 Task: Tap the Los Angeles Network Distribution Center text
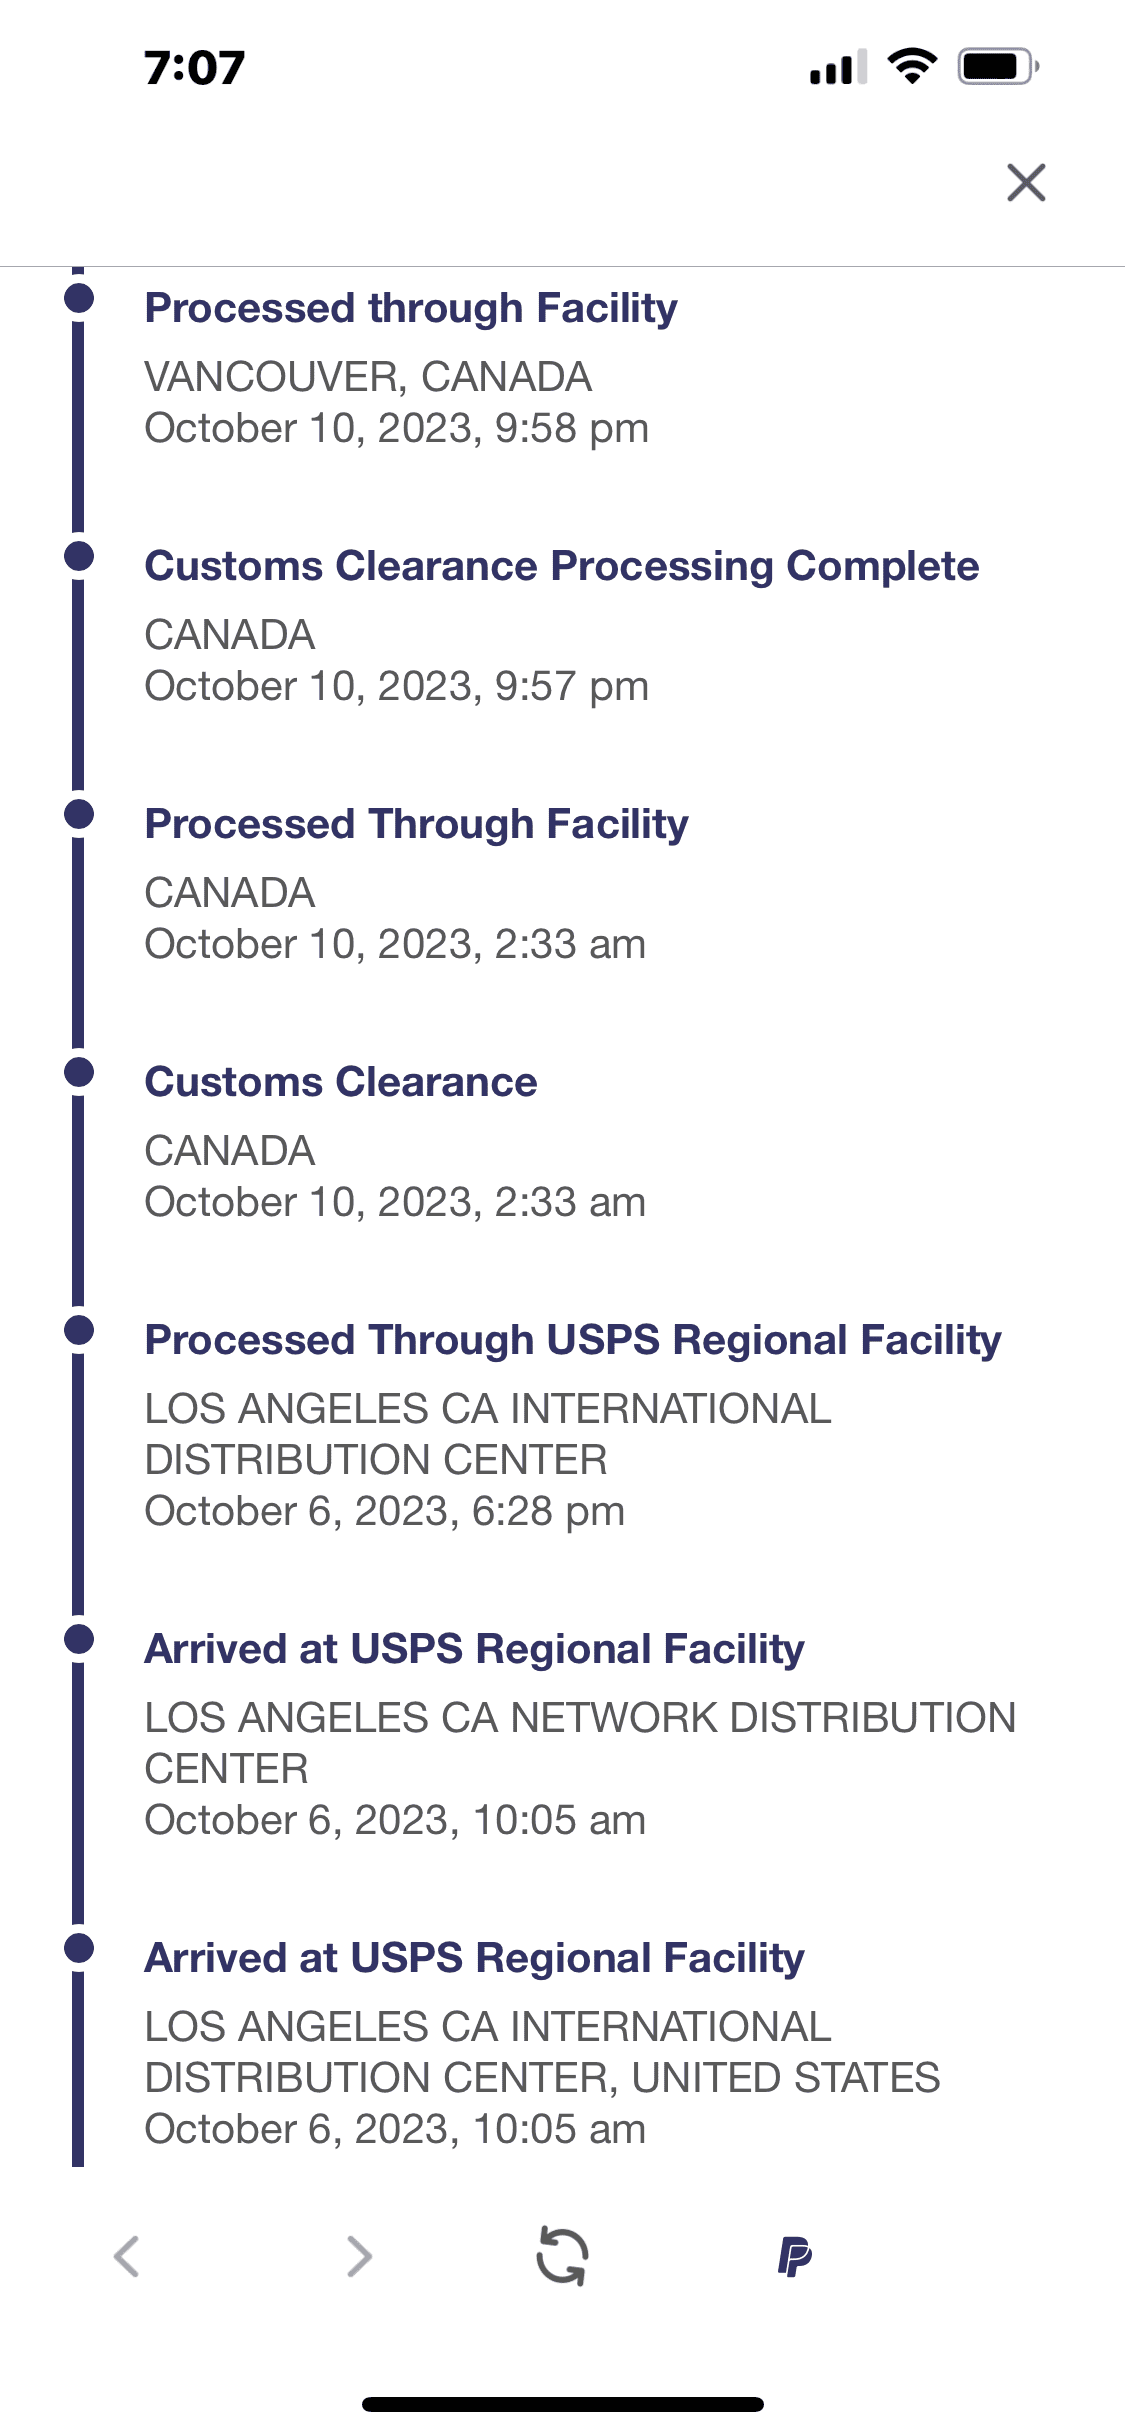[580, 1742]
